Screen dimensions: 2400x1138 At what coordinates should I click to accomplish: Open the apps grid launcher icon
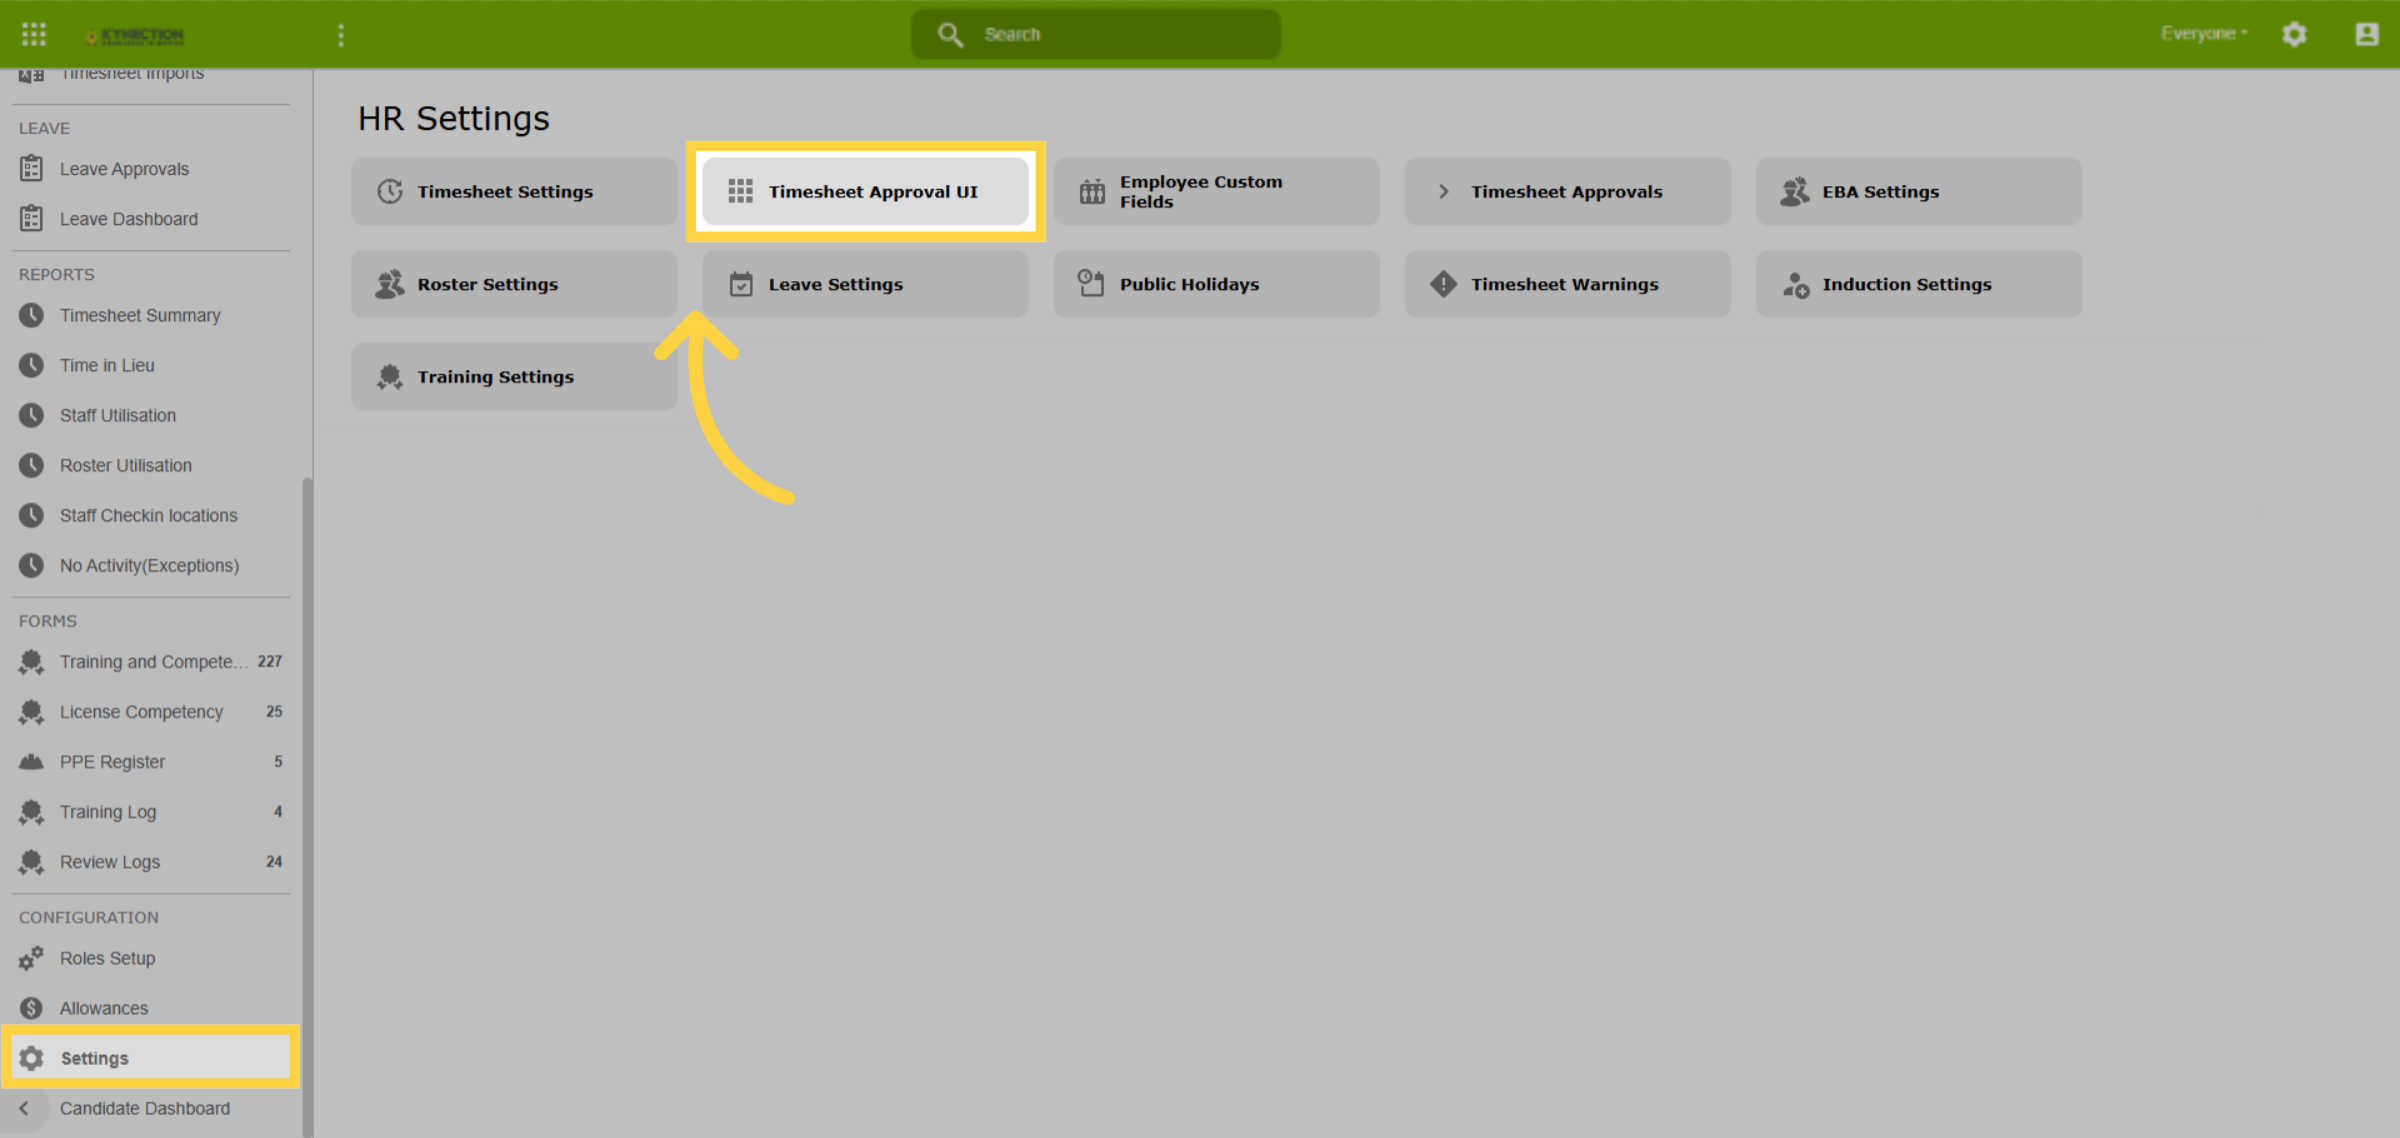point(34,34)
